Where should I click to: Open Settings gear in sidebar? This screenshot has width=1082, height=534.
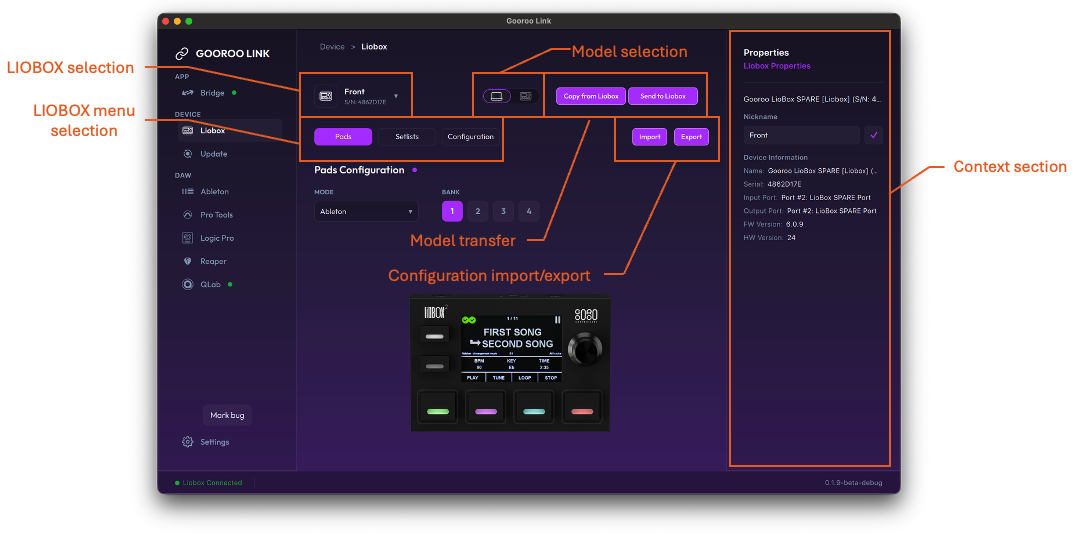click(187, 442)
